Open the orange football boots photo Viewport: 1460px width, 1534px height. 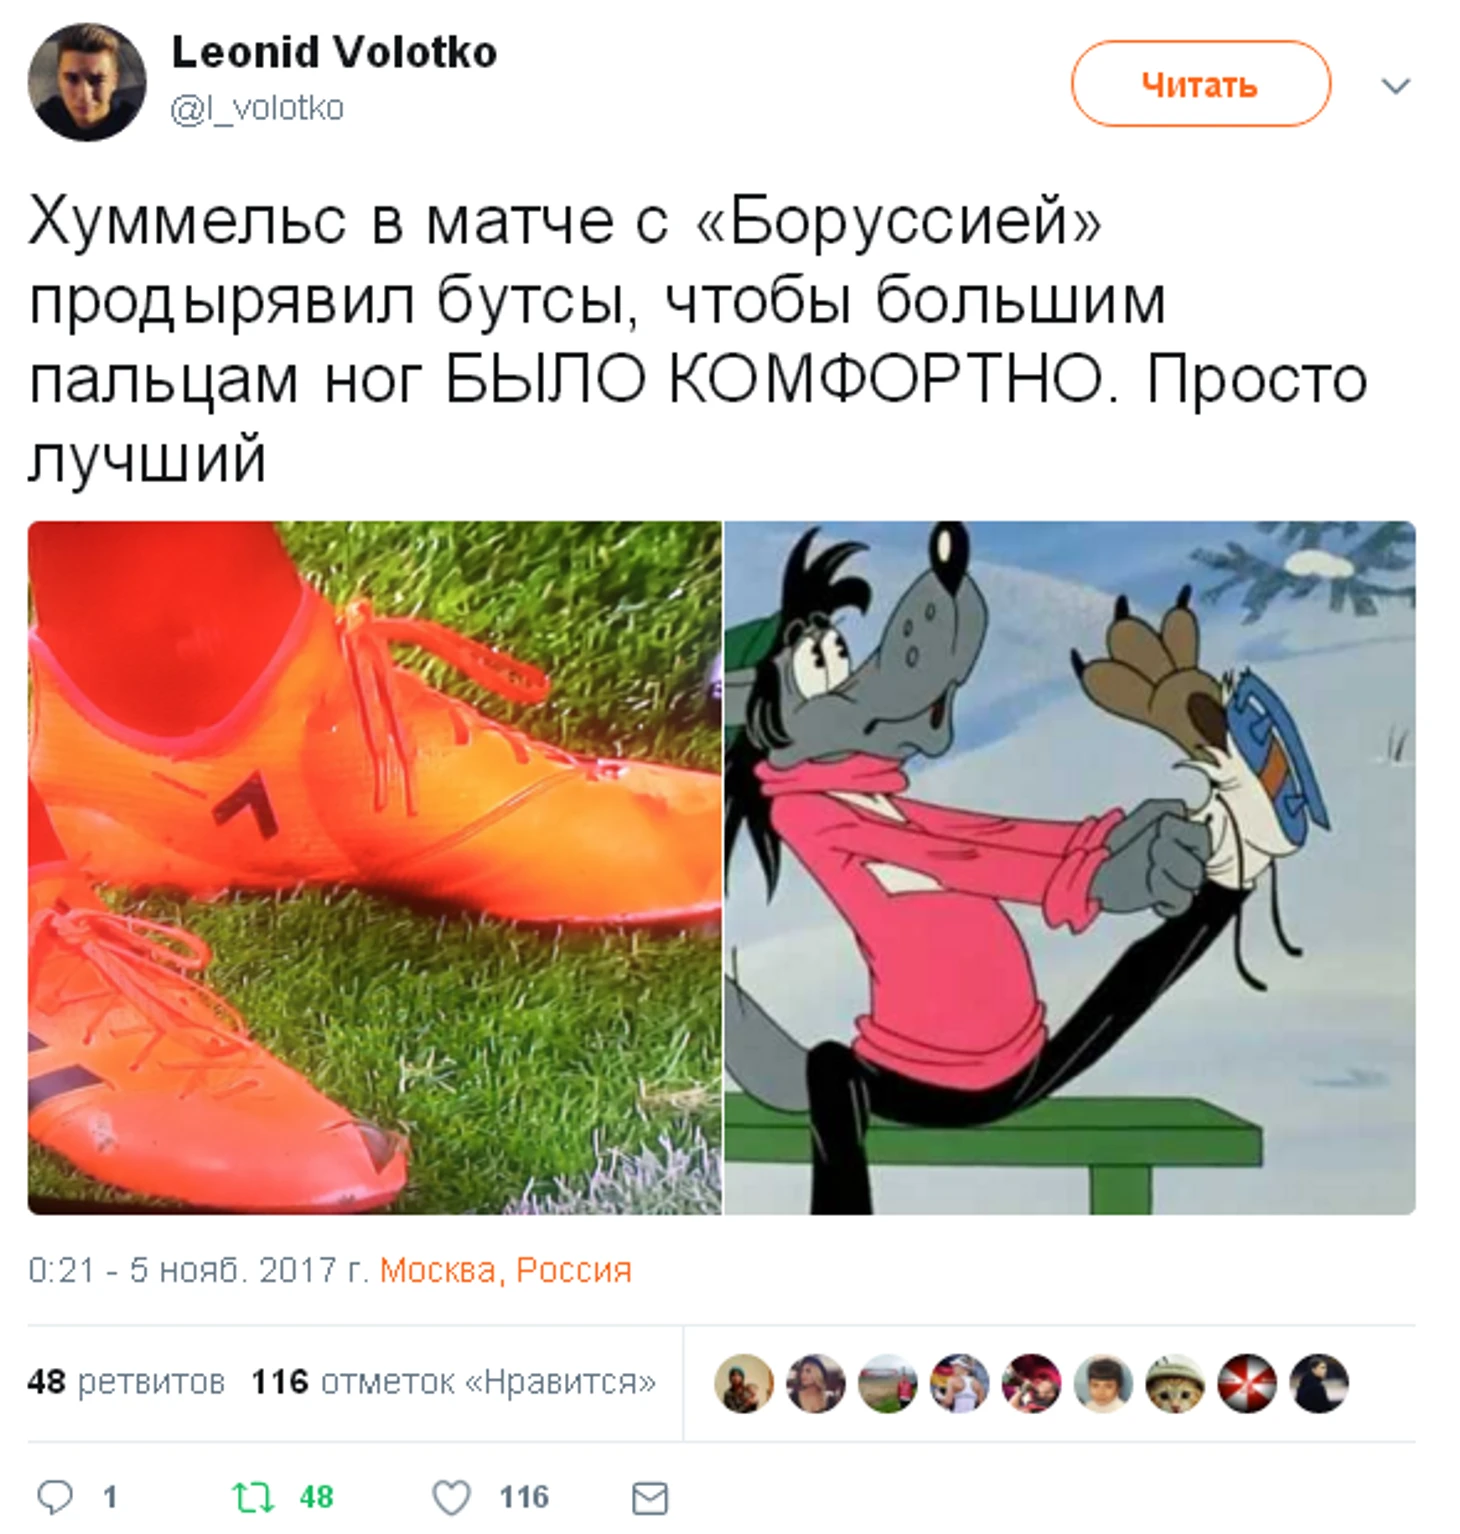pyautogui.click(x=374, y=868)
